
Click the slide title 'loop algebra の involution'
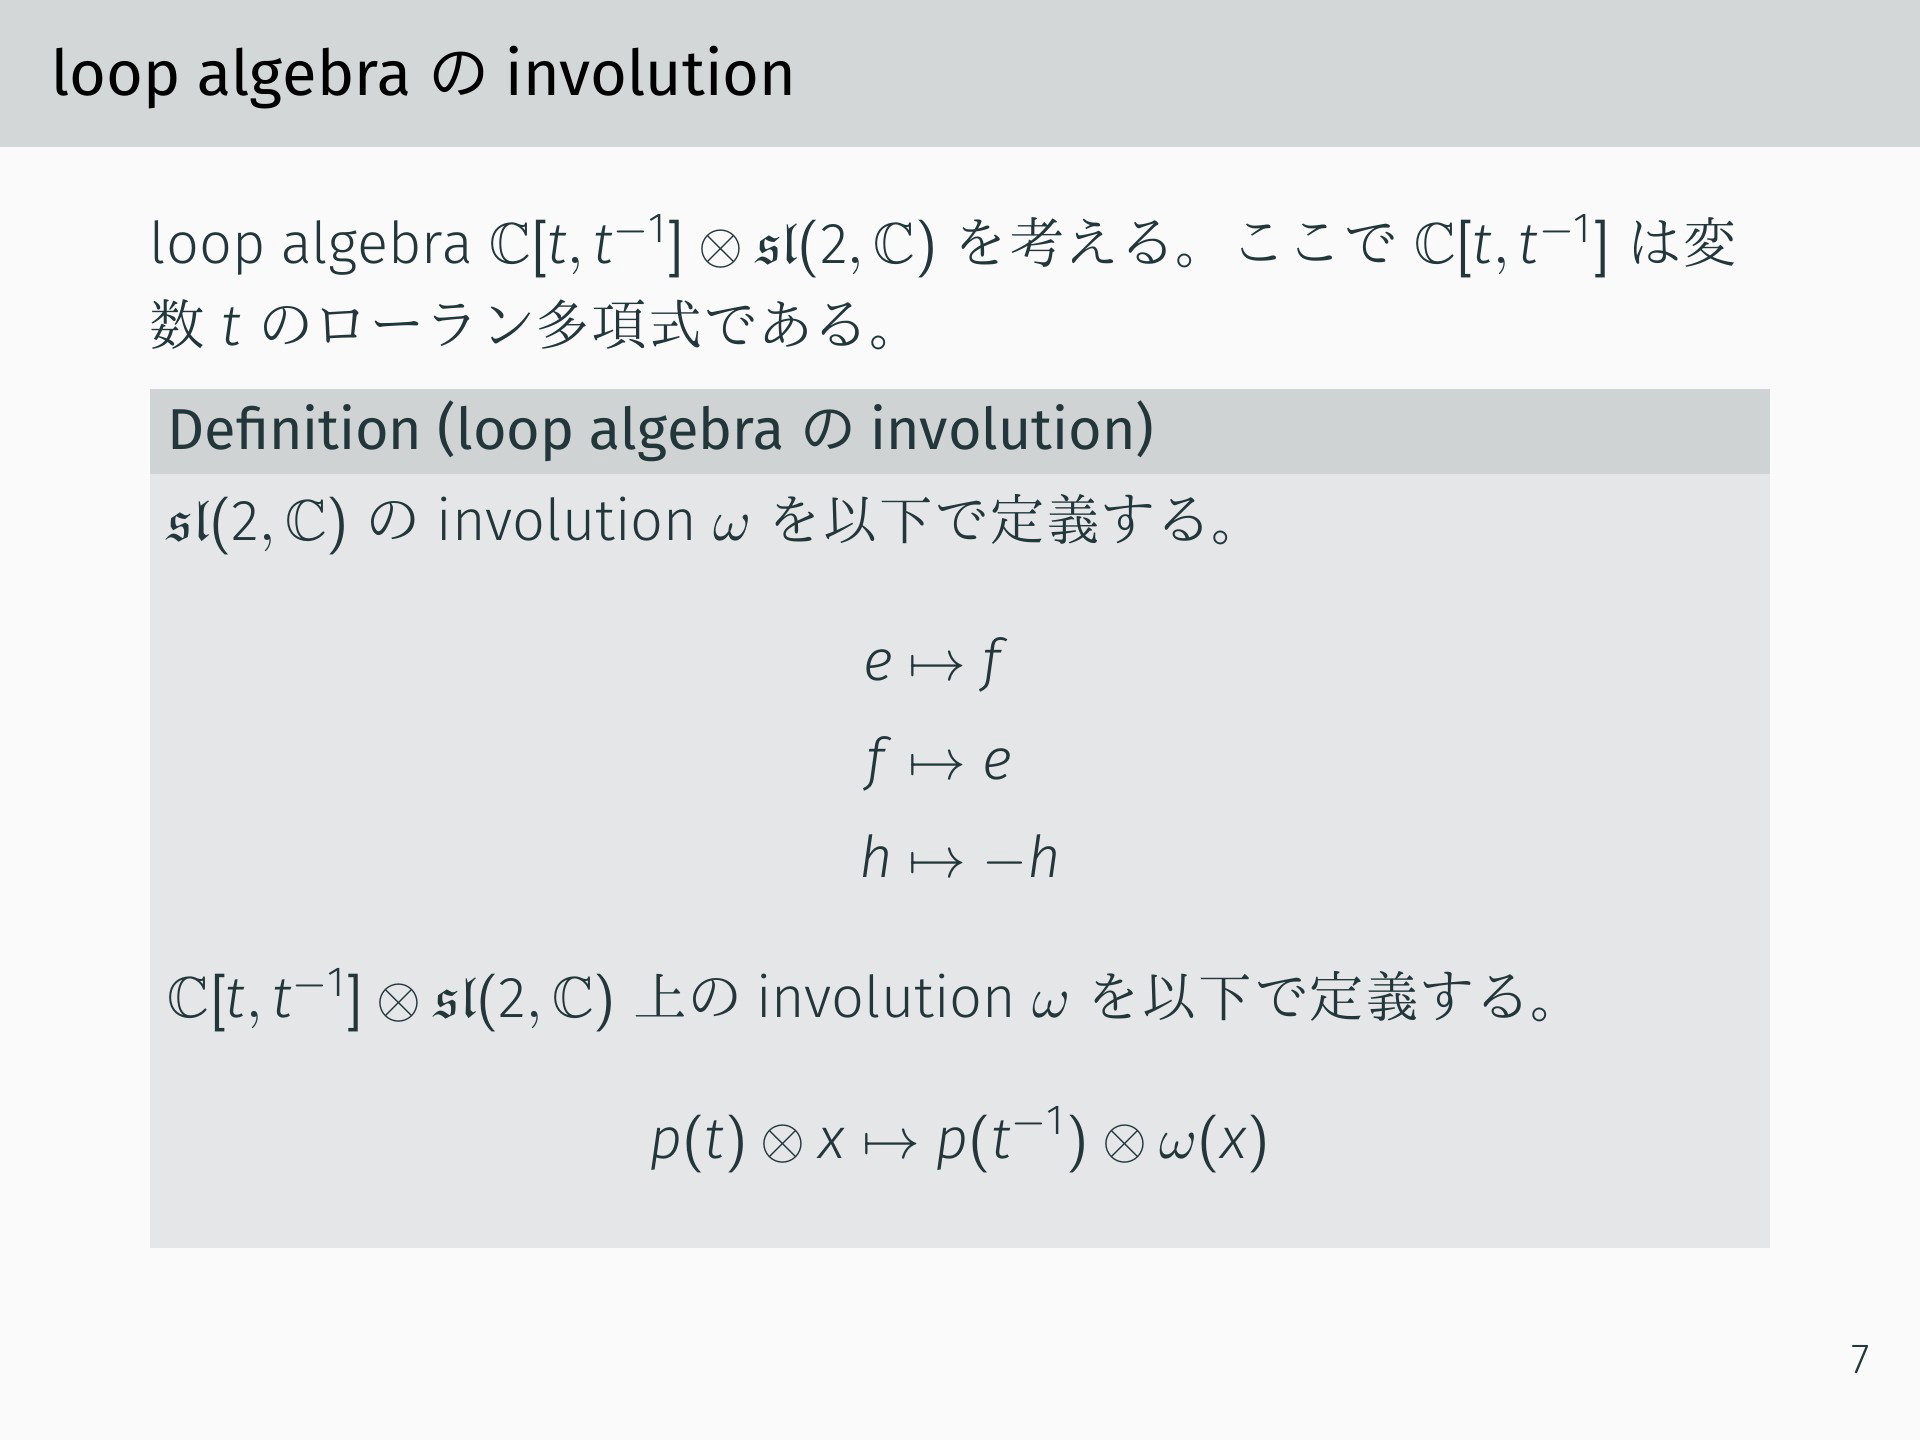423,74
